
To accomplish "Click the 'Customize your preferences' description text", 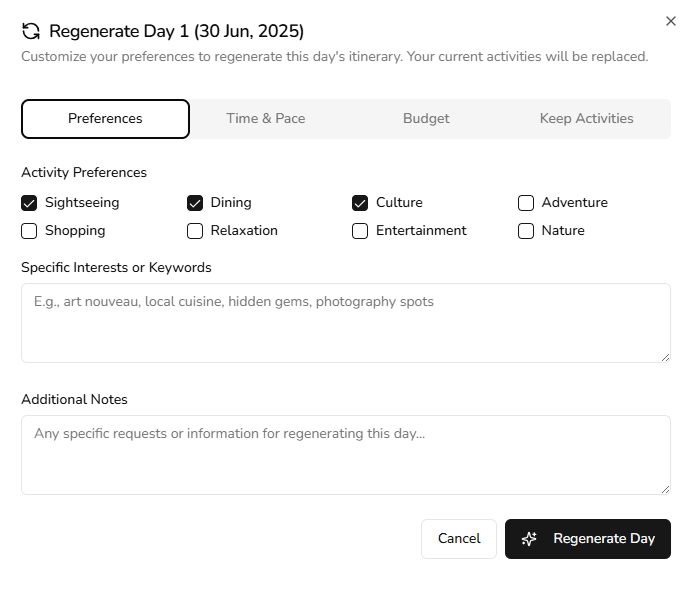I will (x=335, y=57).
